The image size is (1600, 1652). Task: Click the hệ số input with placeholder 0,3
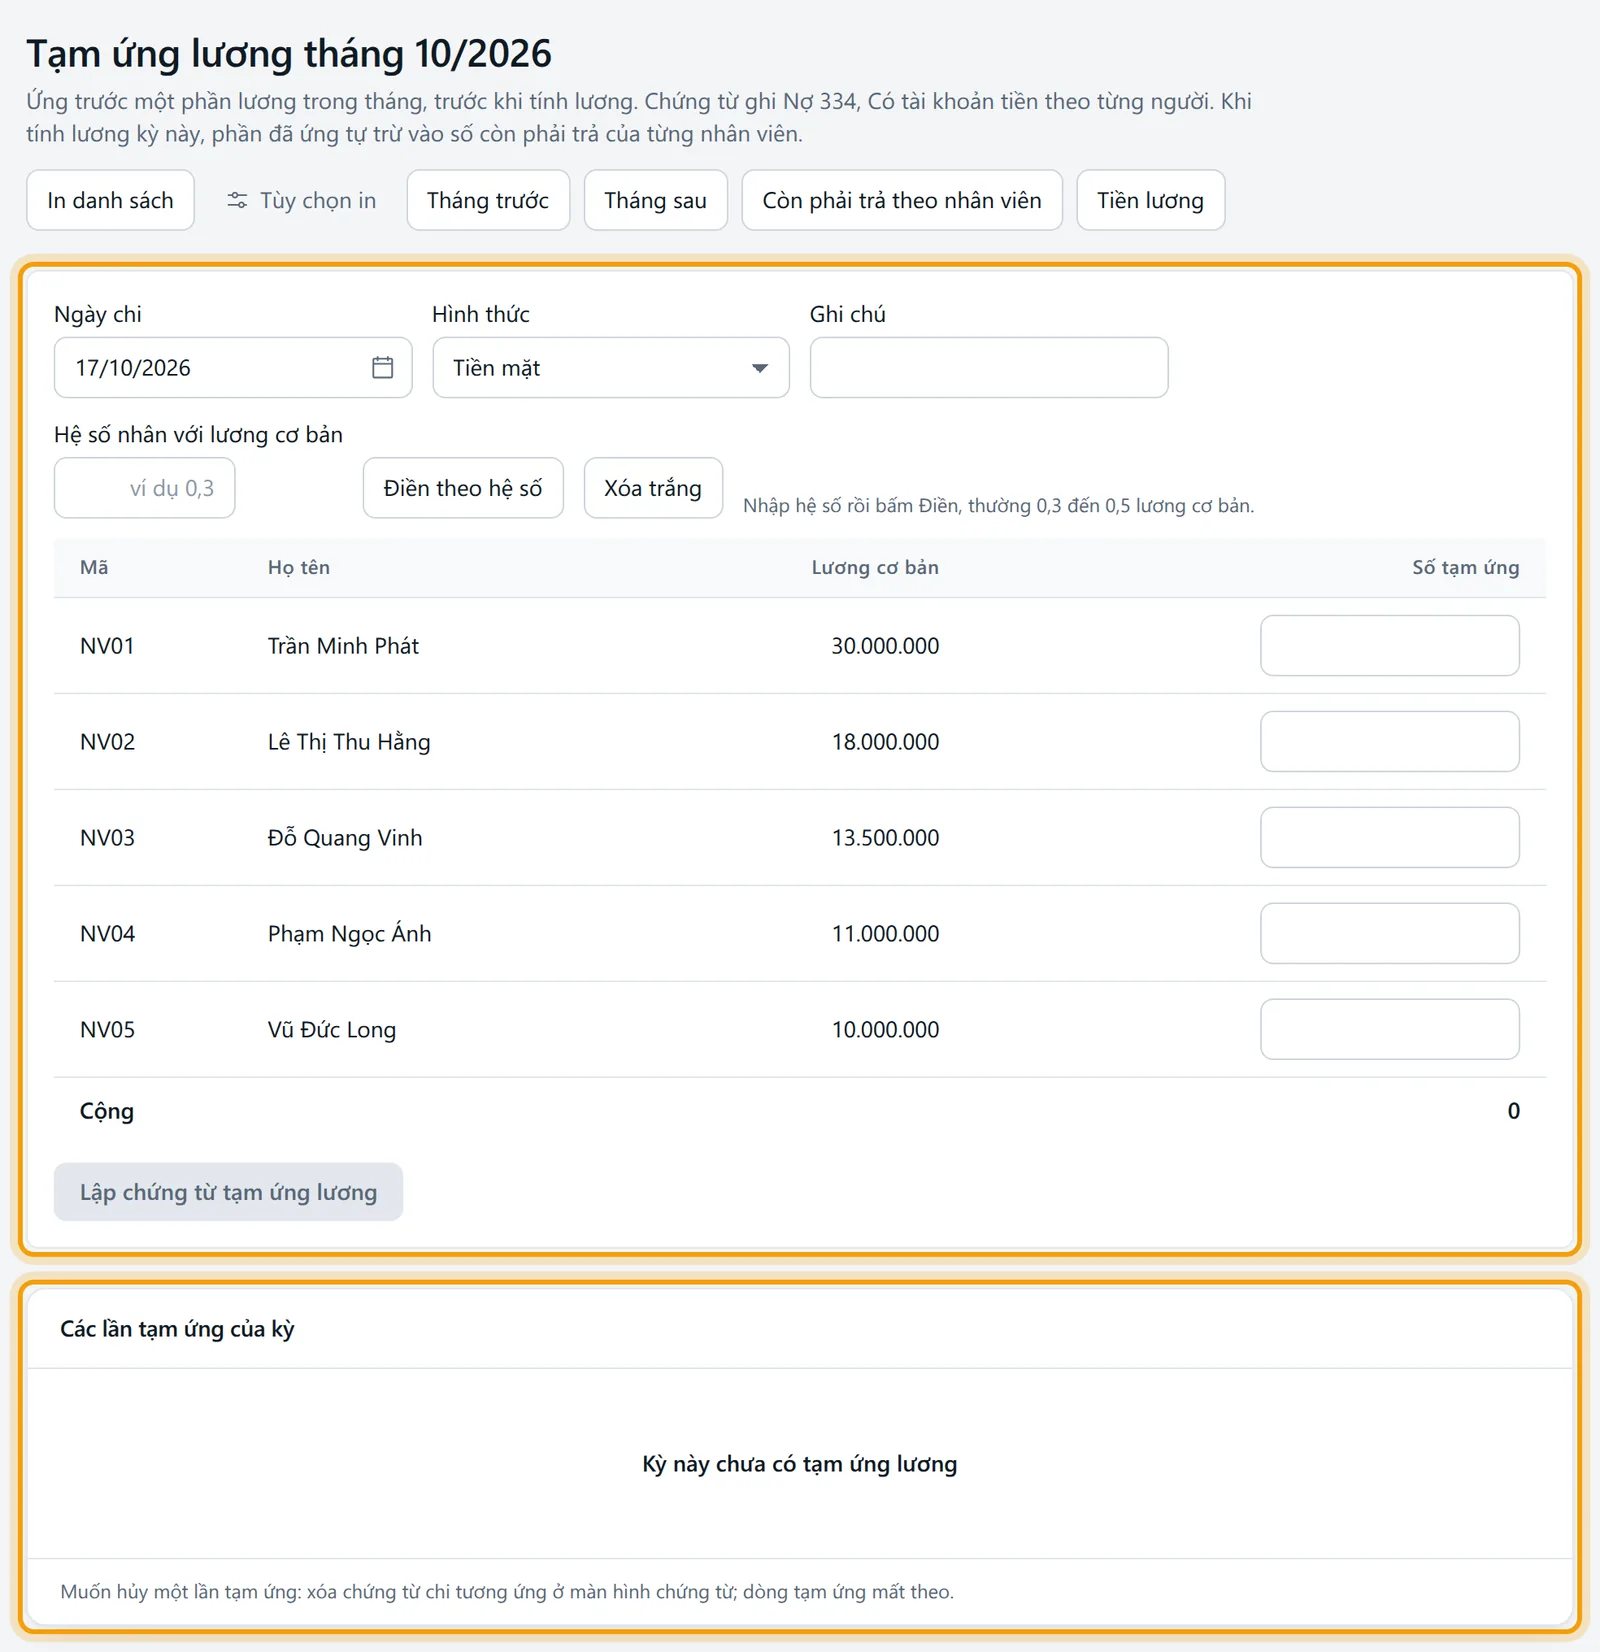coord(144,488)
